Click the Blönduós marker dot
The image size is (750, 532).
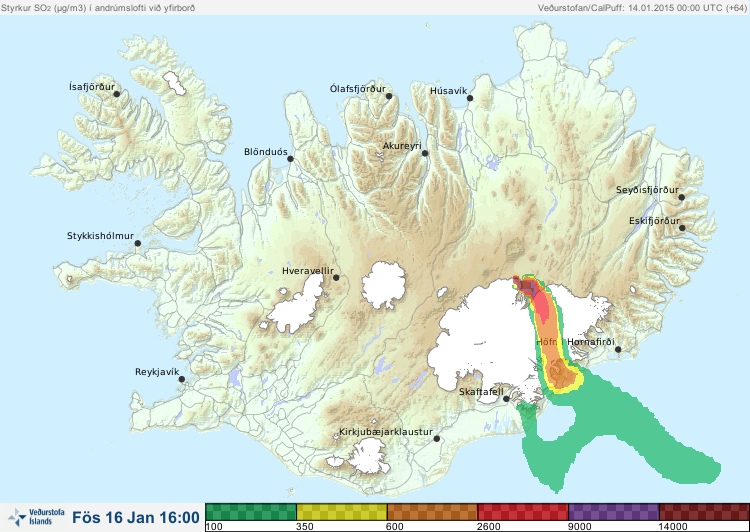point(290,159)
